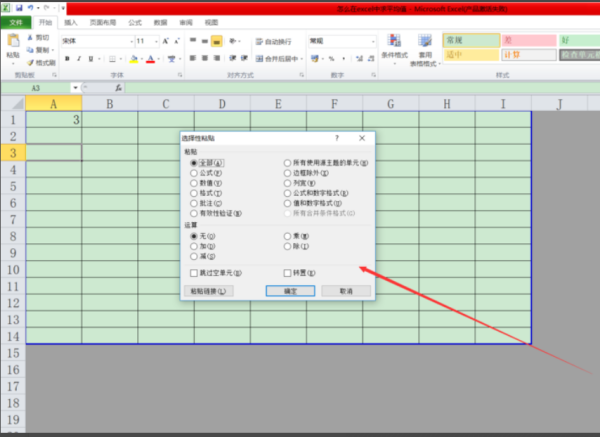Select the Comments (批注) paste radio option

point(194,203)
